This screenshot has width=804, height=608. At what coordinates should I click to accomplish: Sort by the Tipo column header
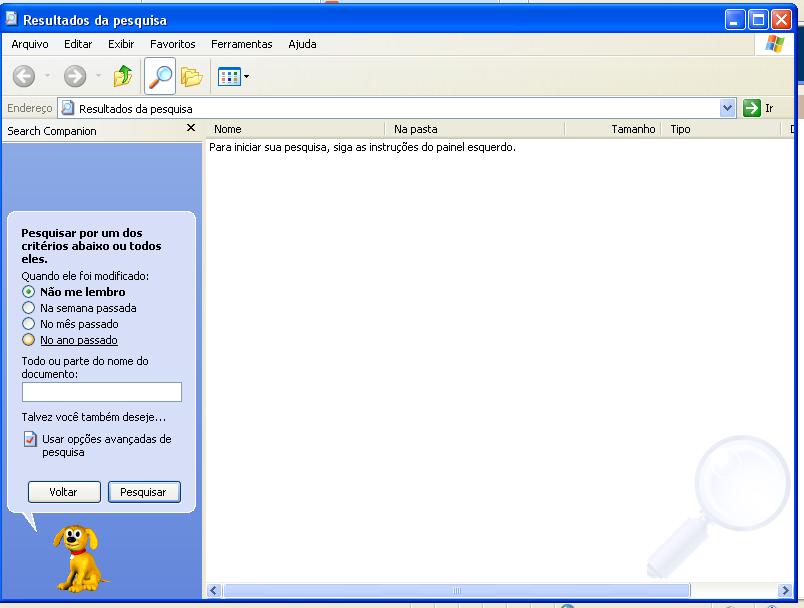pyautogui.click(x=720, y=129)
